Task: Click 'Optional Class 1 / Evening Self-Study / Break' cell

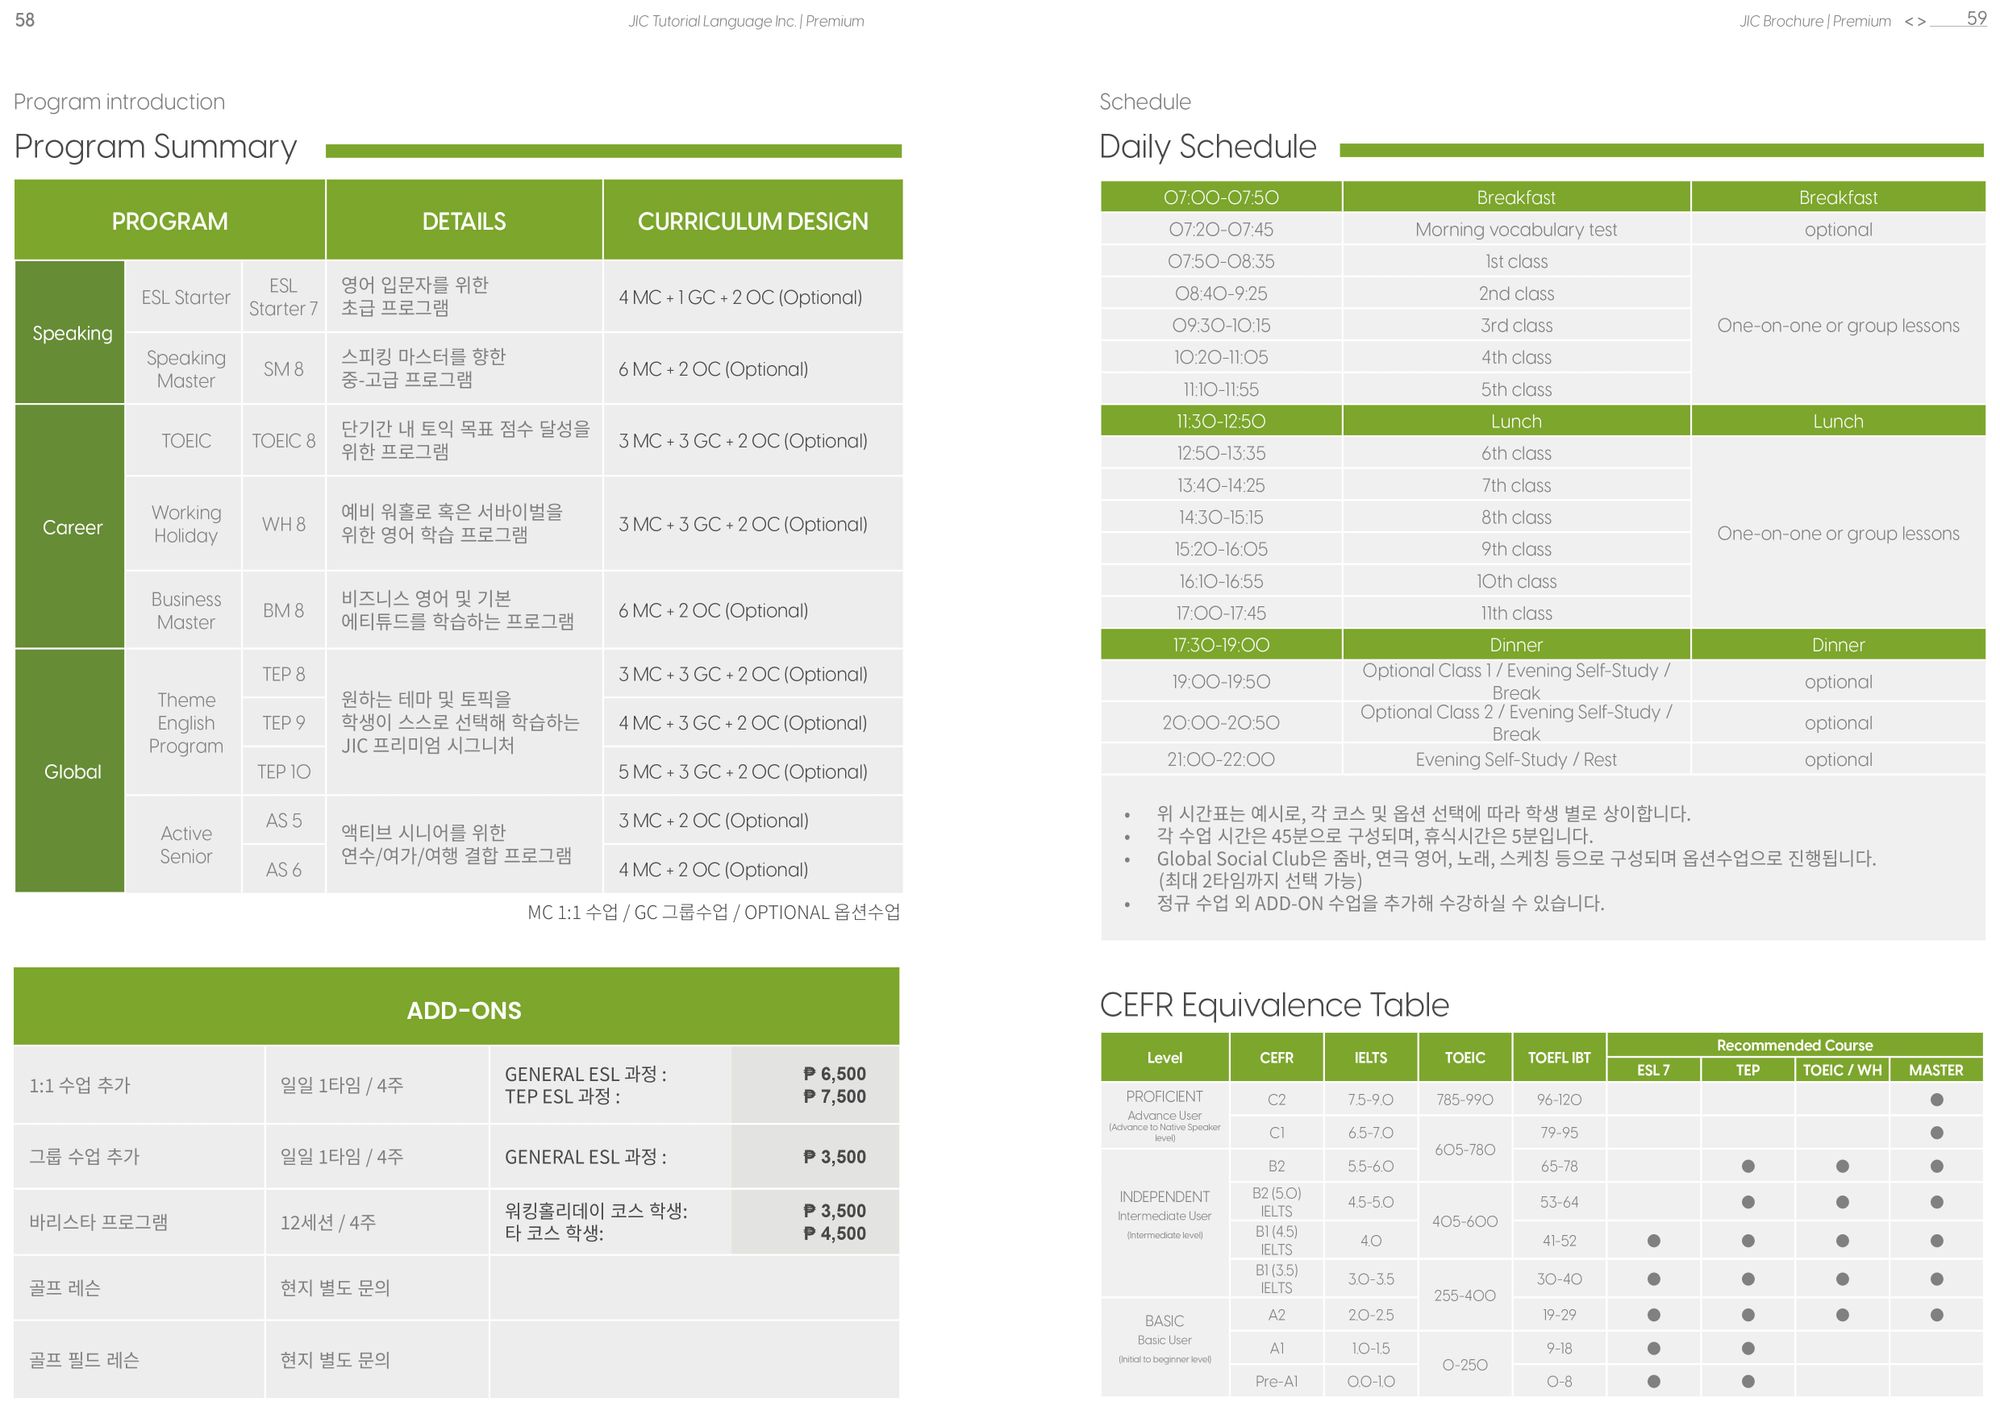Action: (1516, 681)
